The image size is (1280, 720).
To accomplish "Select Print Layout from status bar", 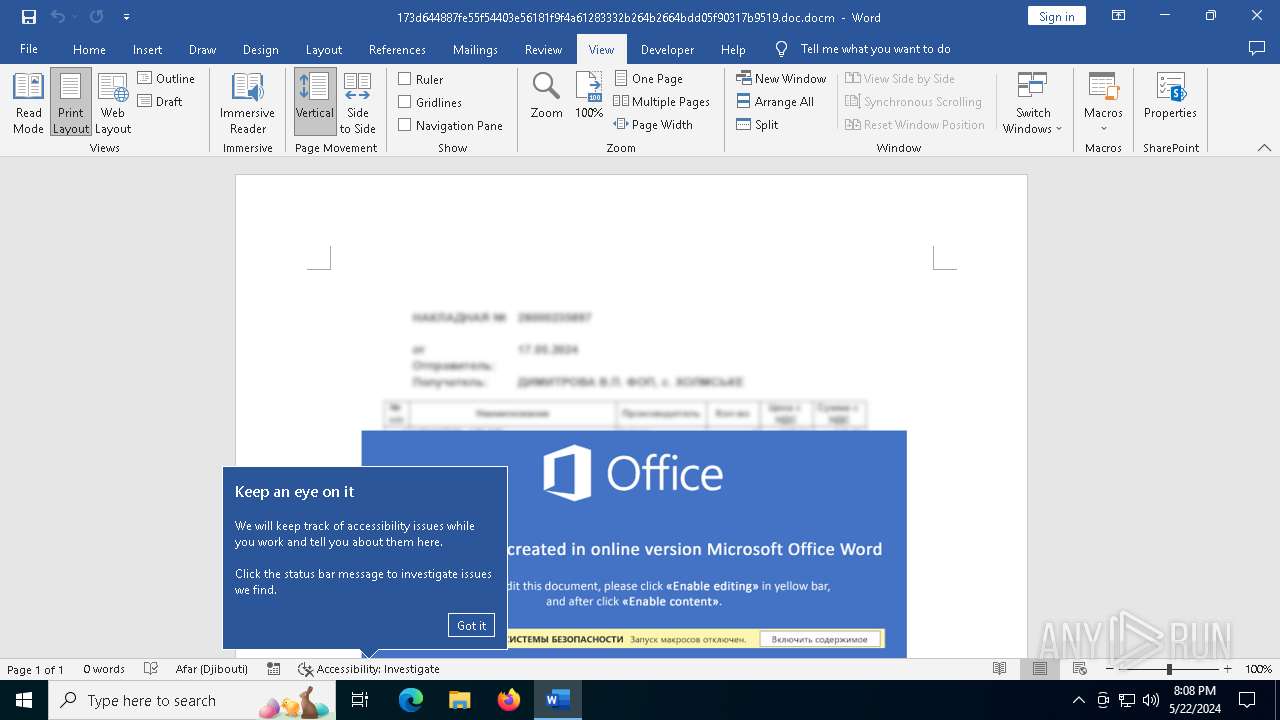I will [1039, 669].
